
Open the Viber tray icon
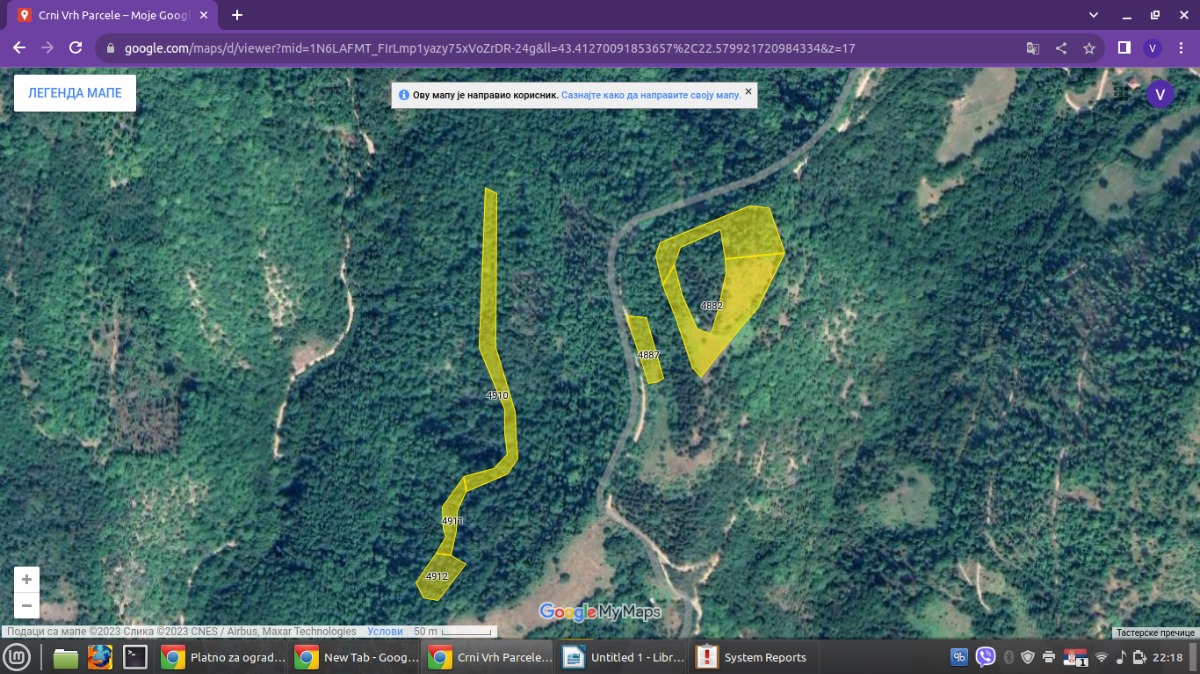985,657
